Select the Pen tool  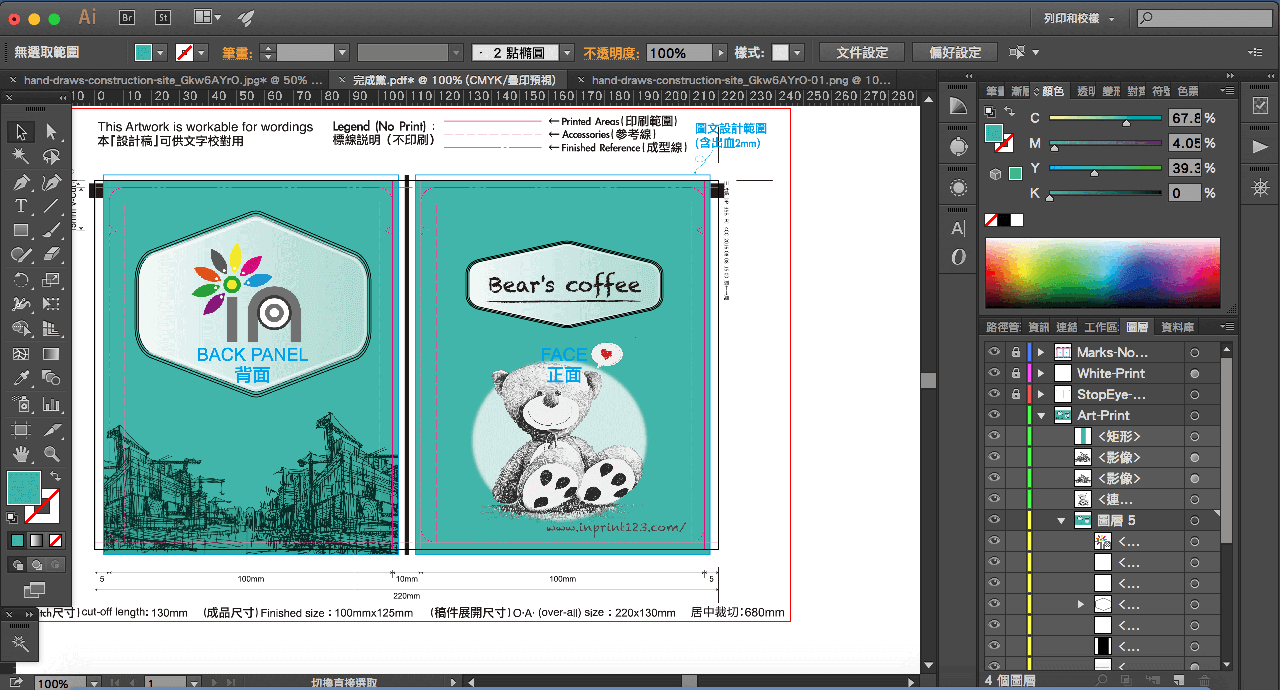click(x=20, y=182)
